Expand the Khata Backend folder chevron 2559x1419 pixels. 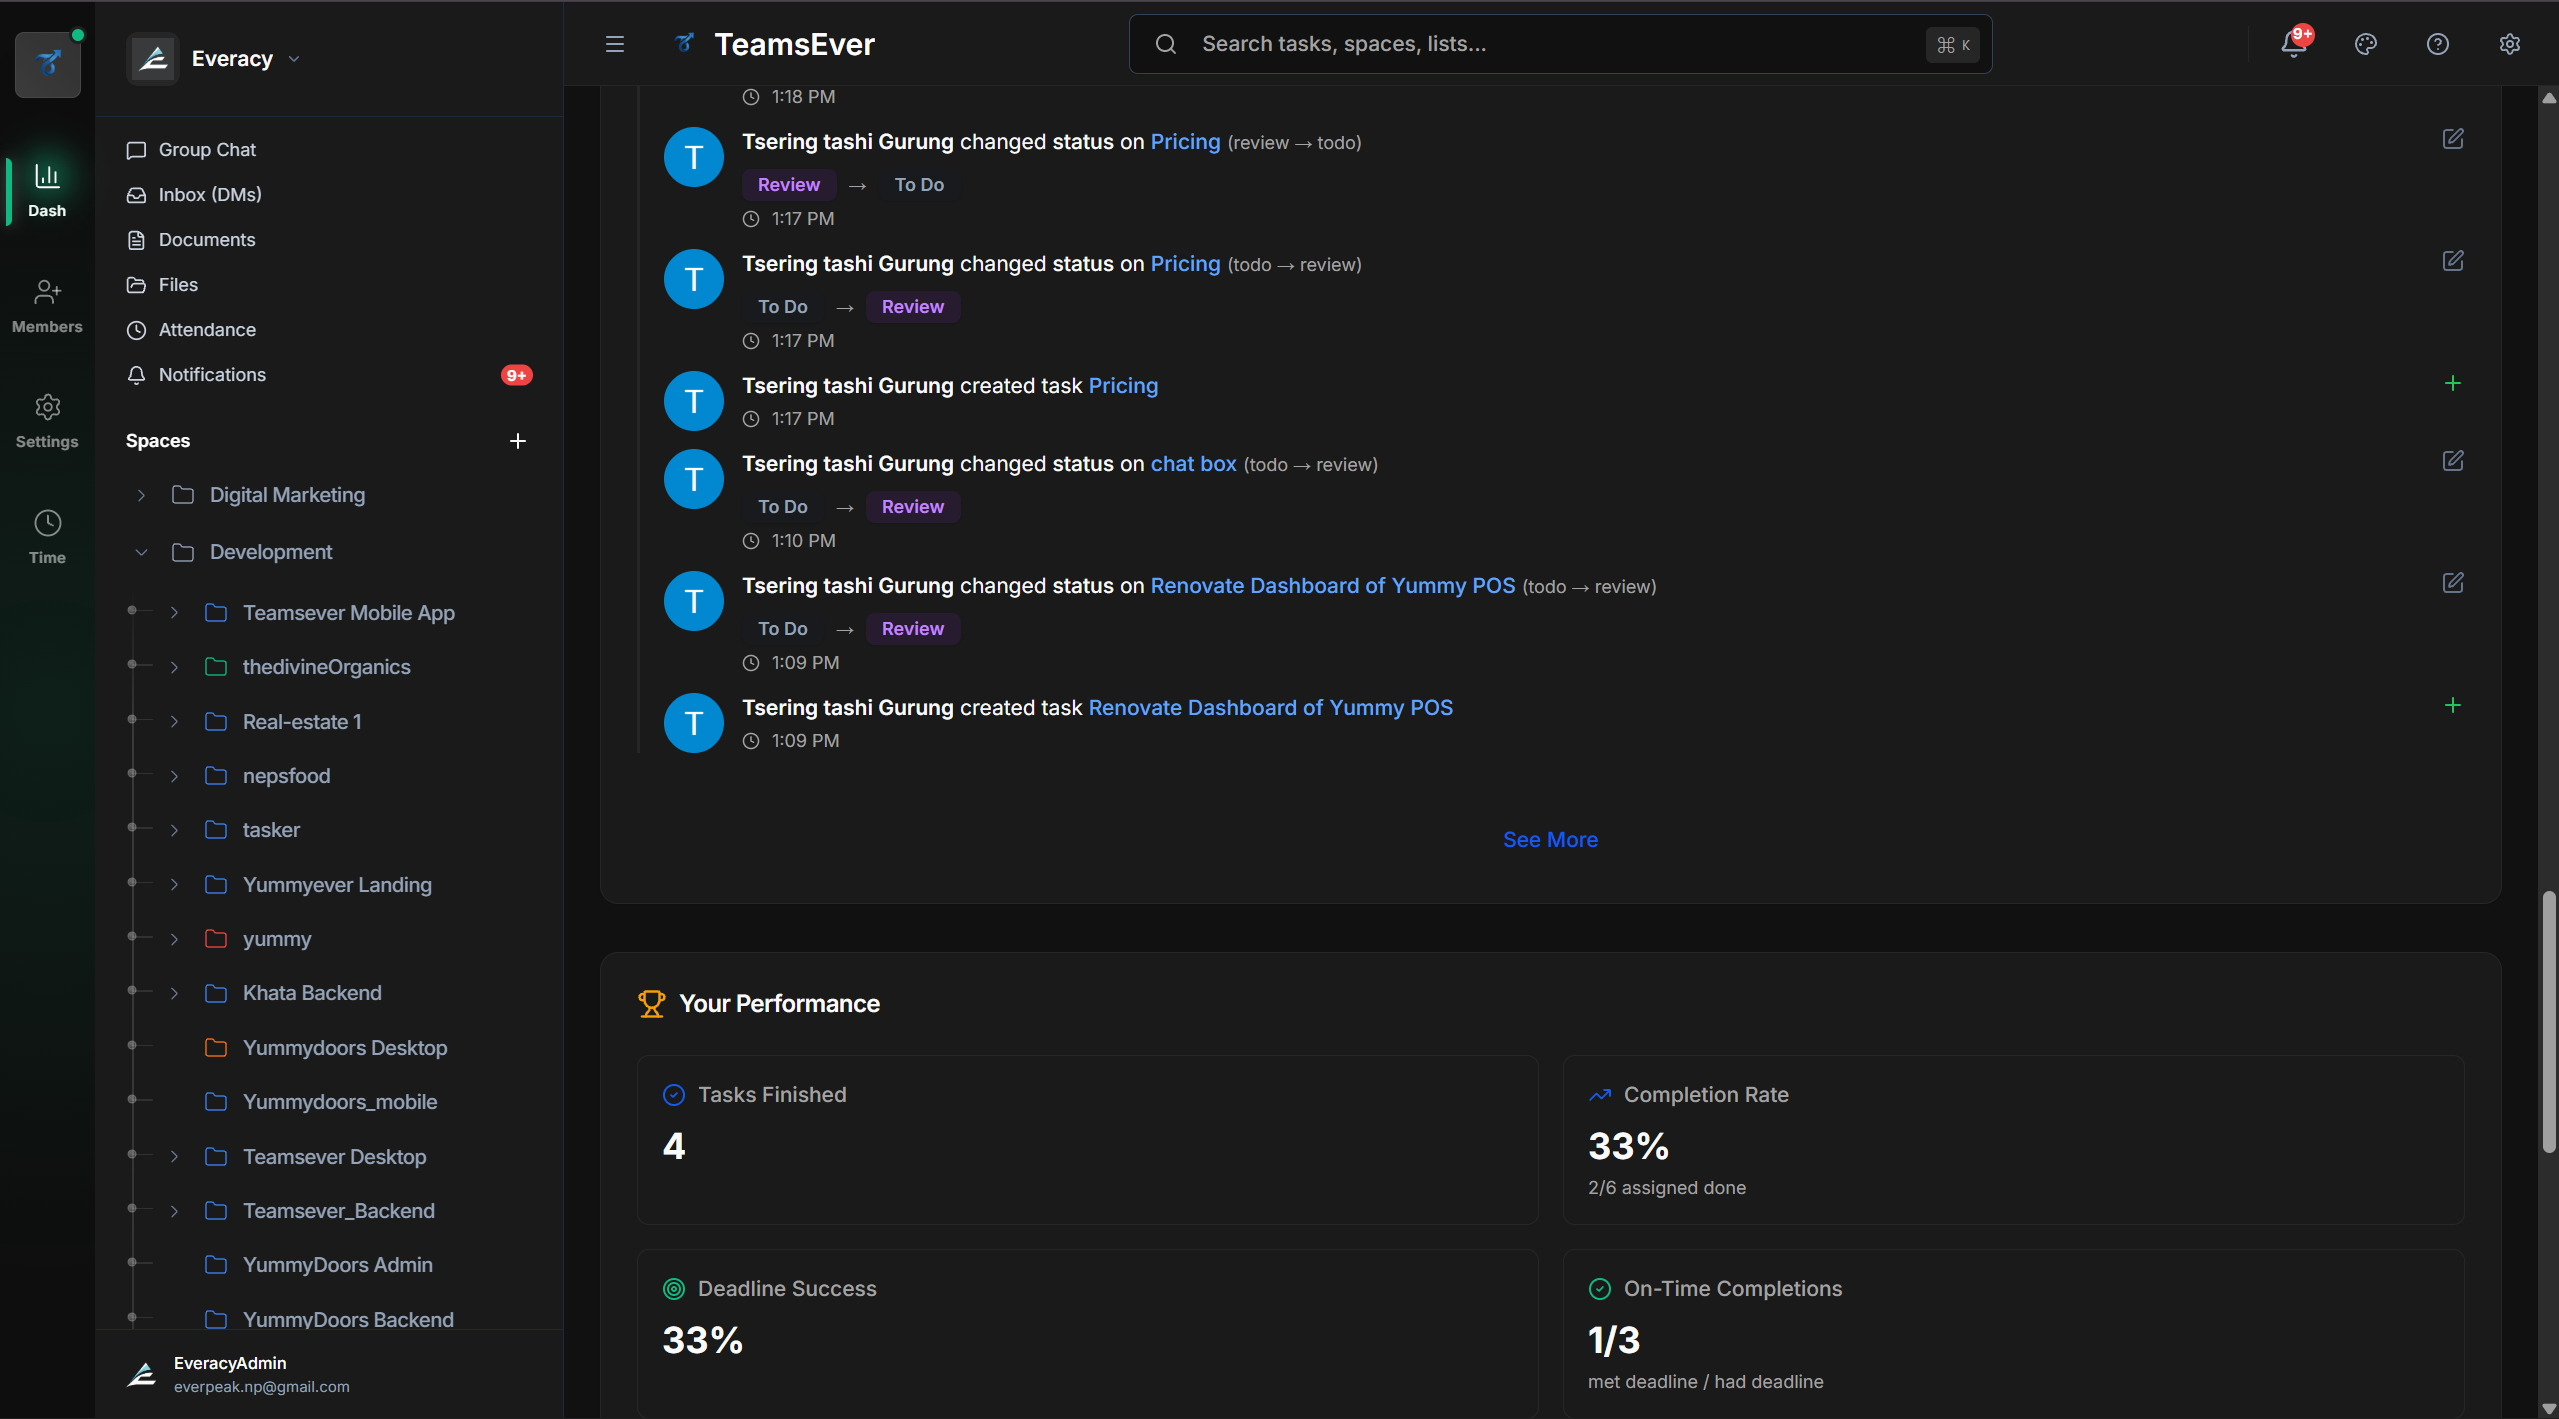pyautogui.click(x=174, y=993)
